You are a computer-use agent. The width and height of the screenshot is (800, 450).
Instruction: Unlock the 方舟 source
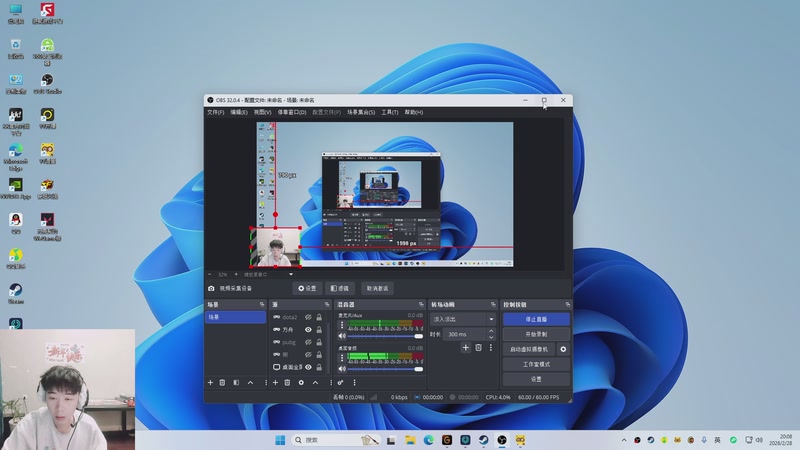(x=319, y=330)
